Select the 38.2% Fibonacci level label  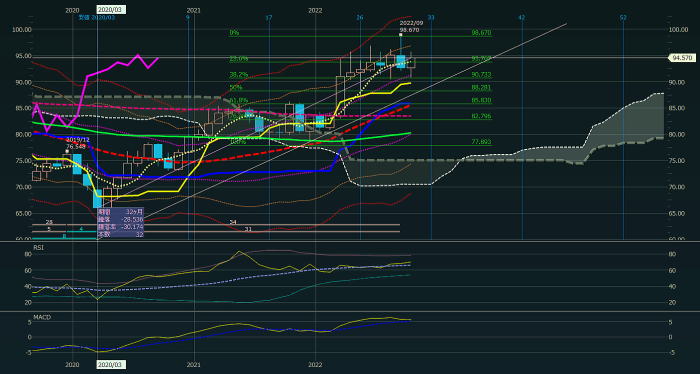point(238,75)
